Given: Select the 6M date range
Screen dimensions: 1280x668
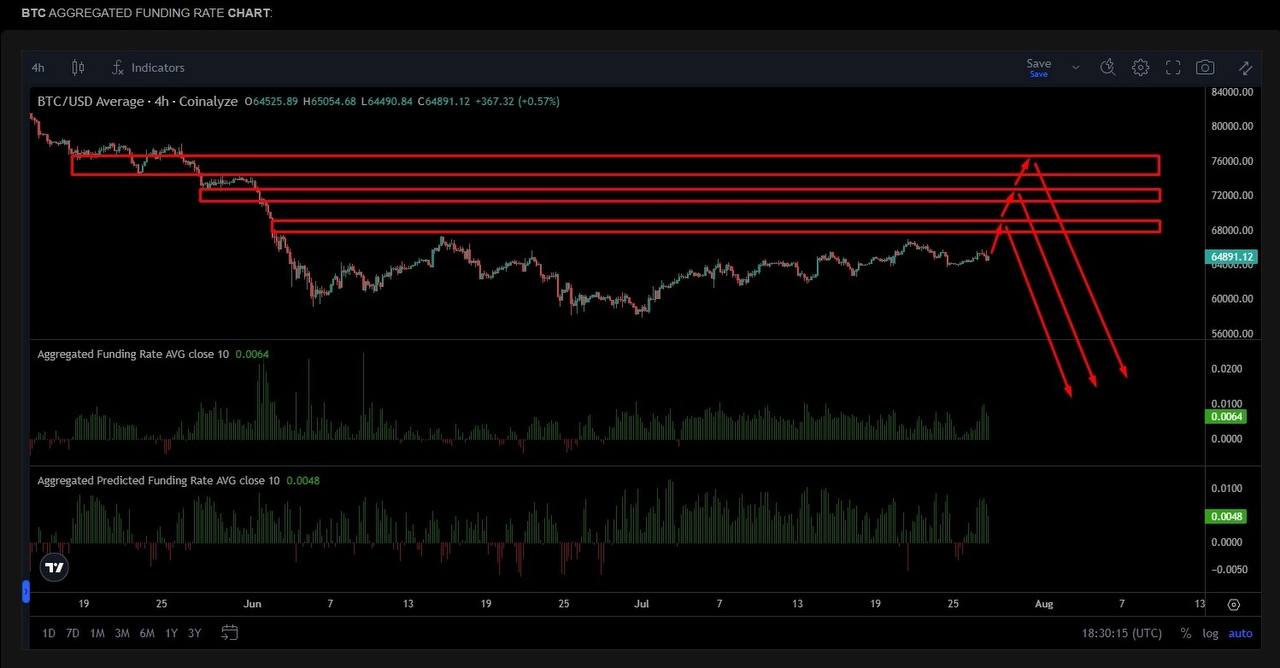Looking at the screenshot, I should (147, 633).
